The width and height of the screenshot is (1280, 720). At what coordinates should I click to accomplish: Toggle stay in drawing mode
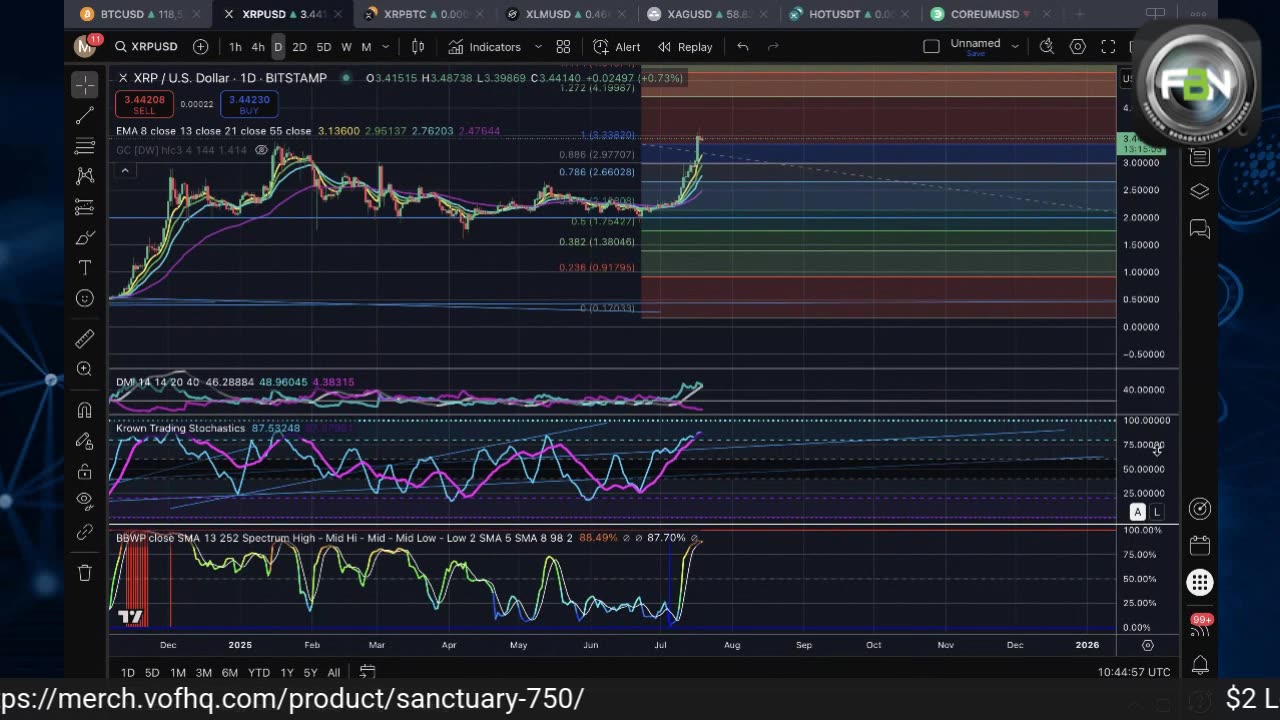85,440
